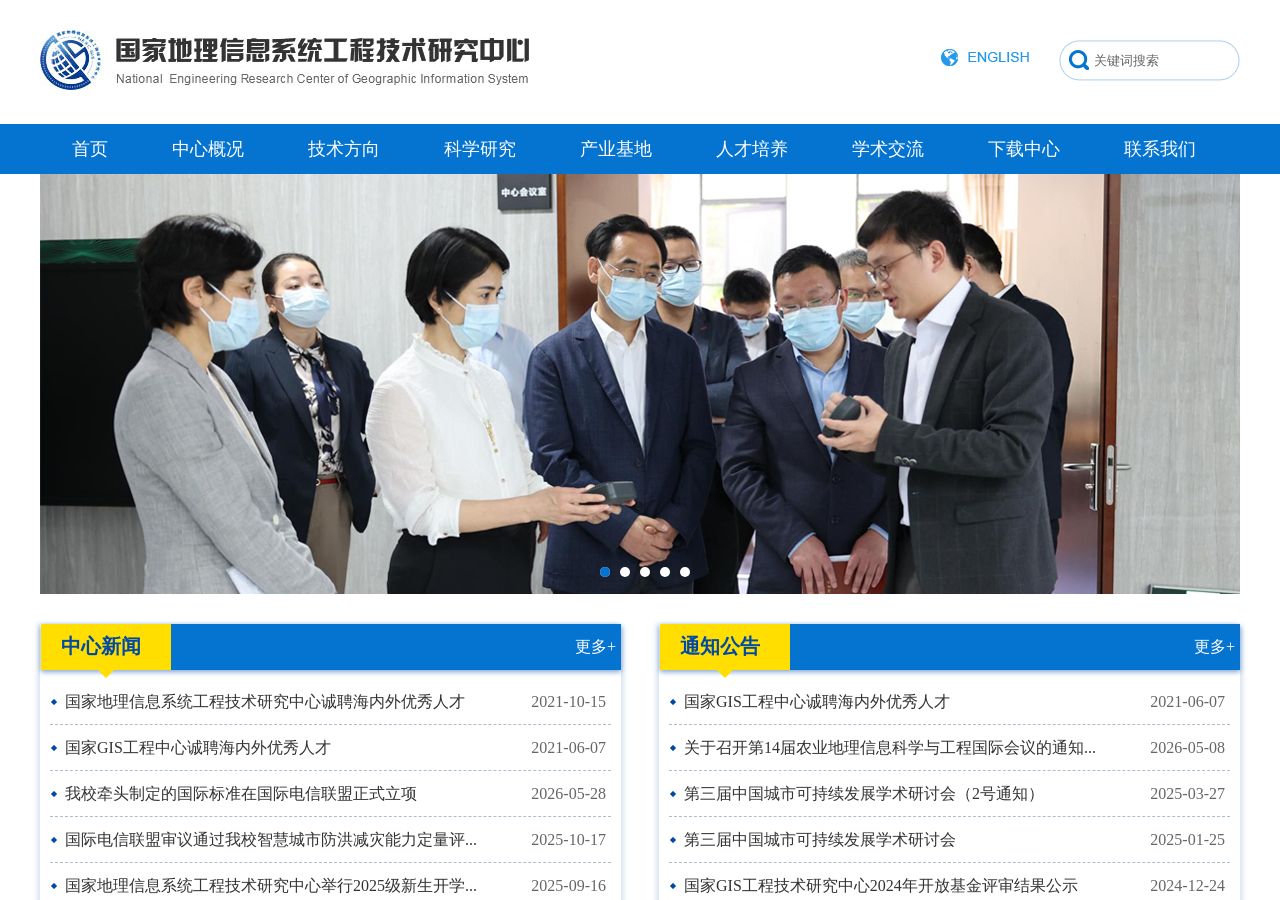Open notice 2024年开放基金评审结果公示

[881, 886]
